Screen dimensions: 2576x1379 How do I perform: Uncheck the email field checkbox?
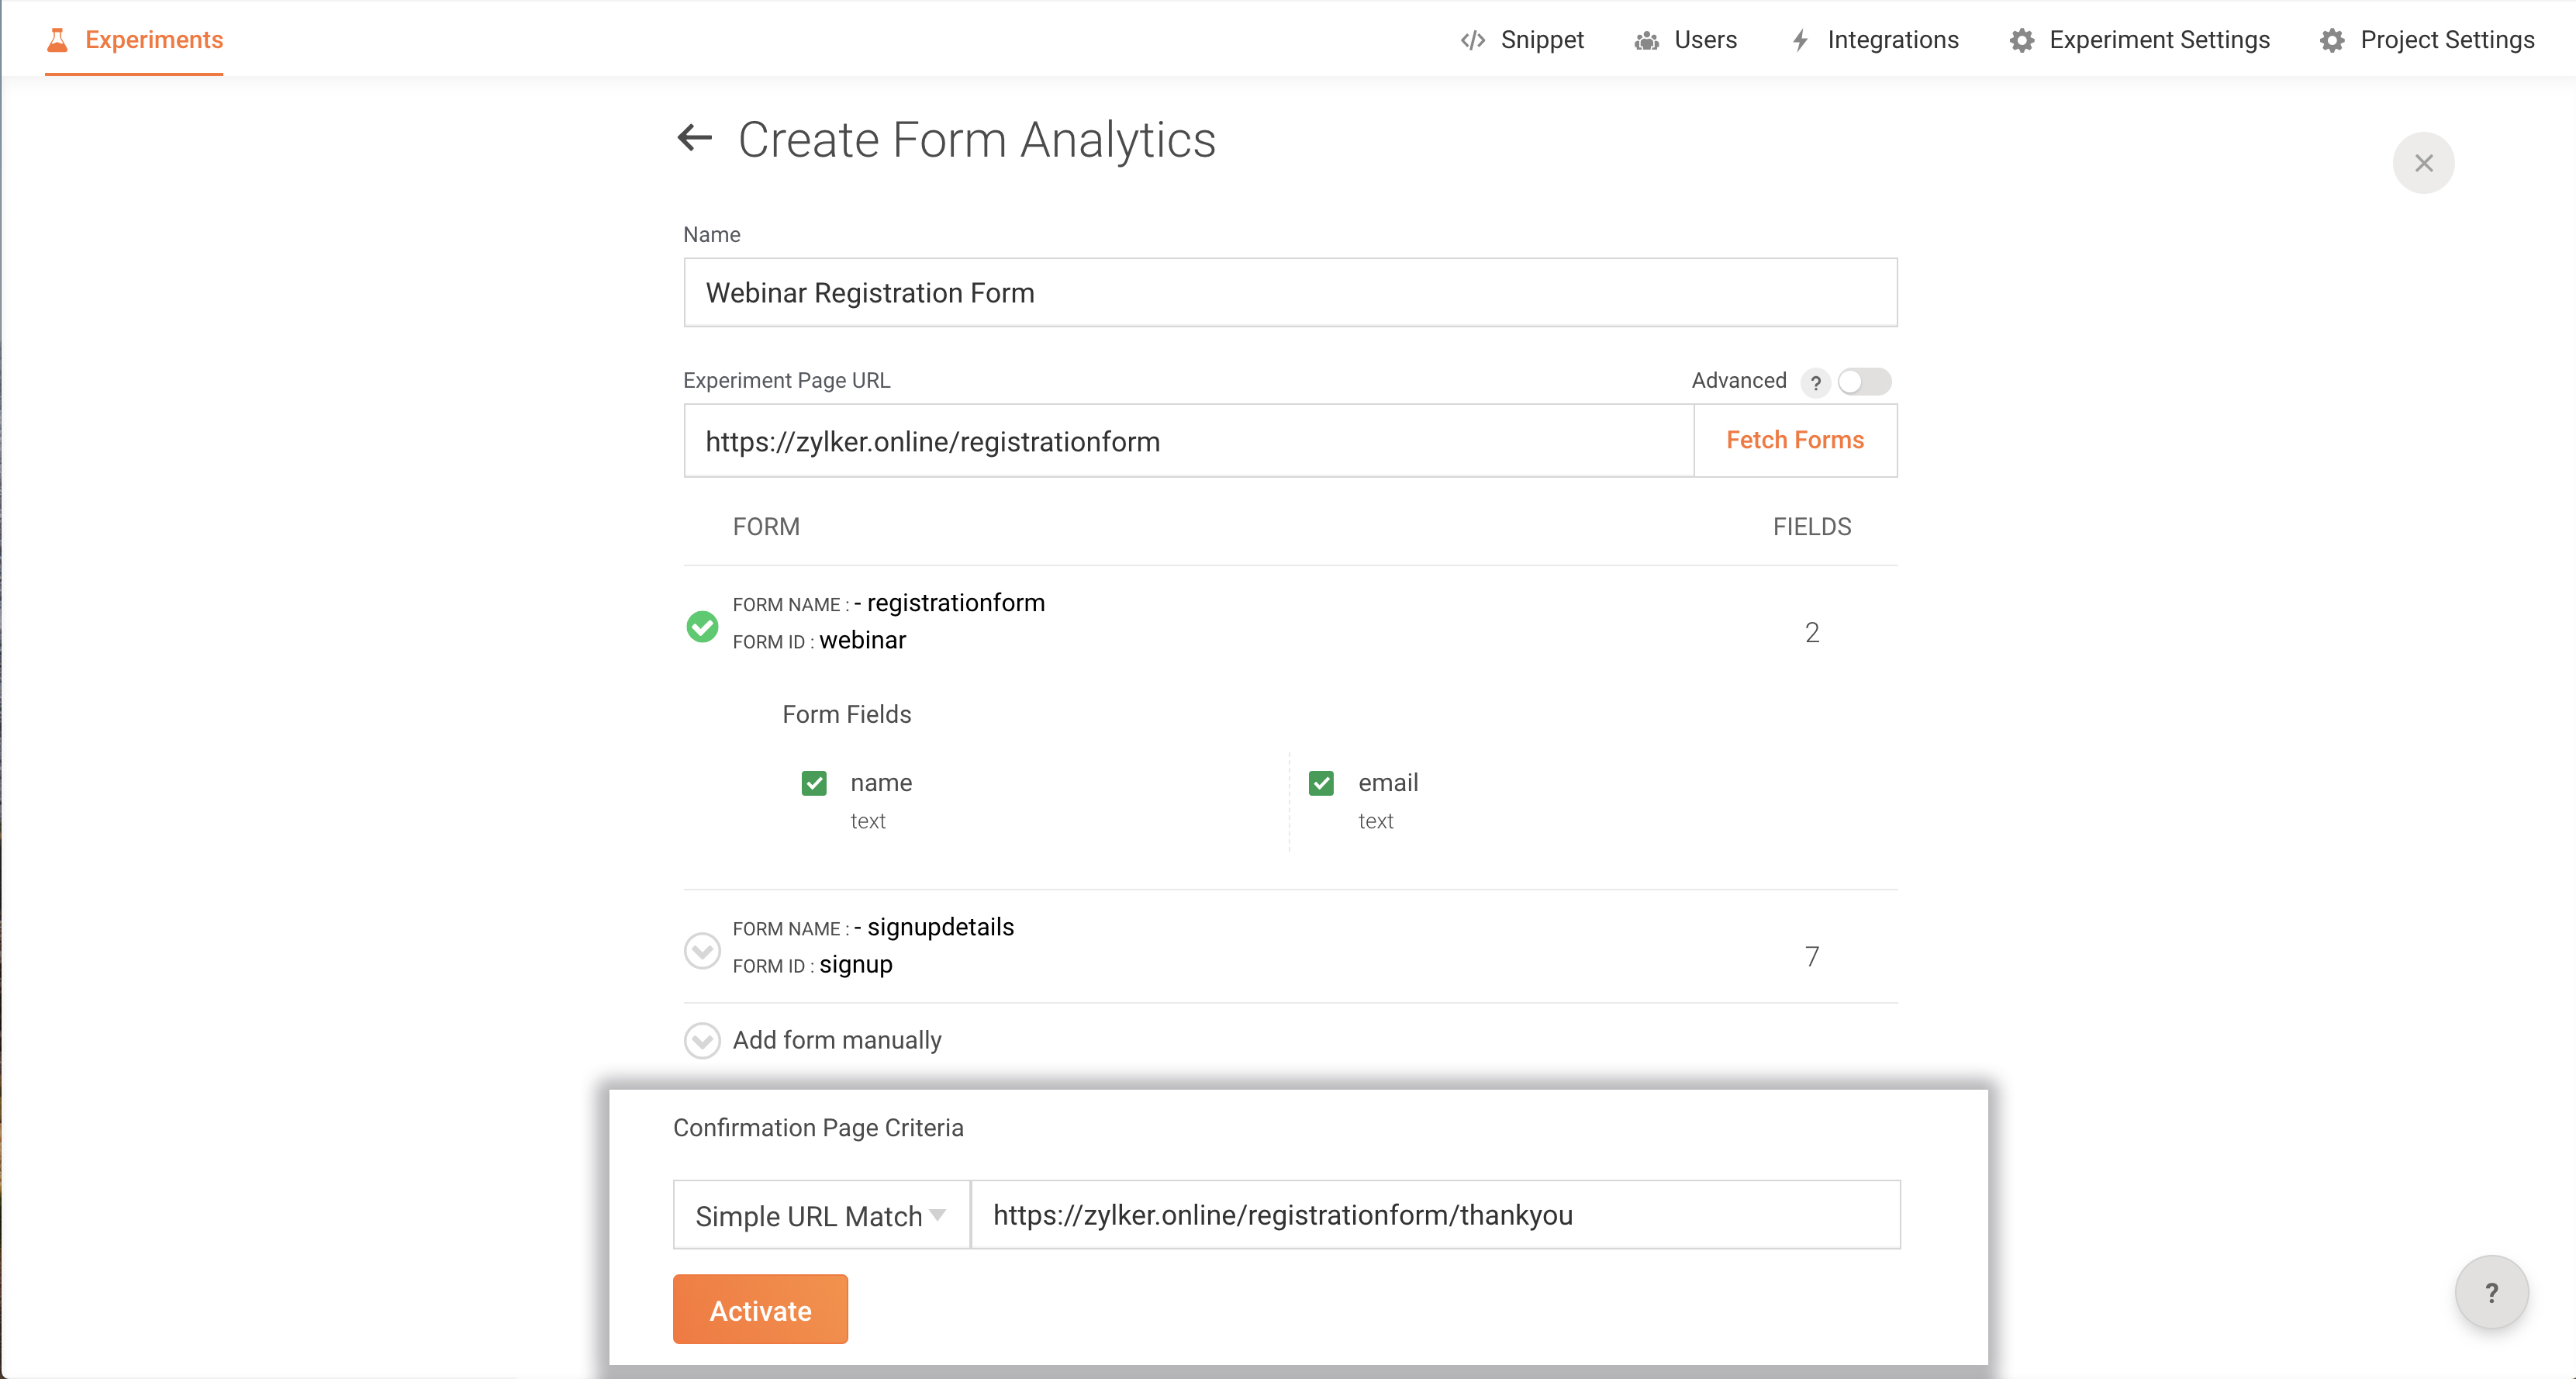click(1321, 783)
